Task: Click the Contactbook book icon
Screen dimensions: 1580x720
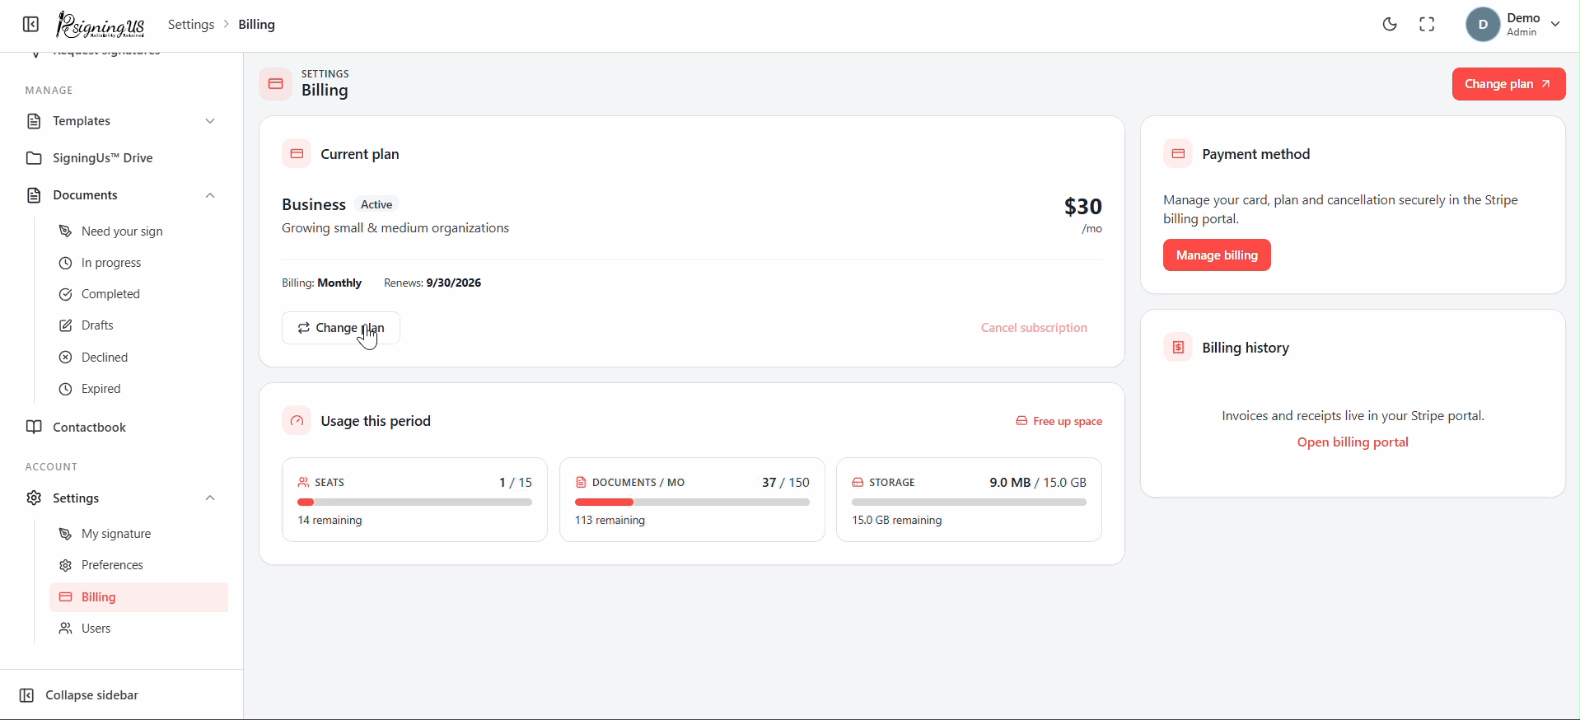Action: click(34, 427)
